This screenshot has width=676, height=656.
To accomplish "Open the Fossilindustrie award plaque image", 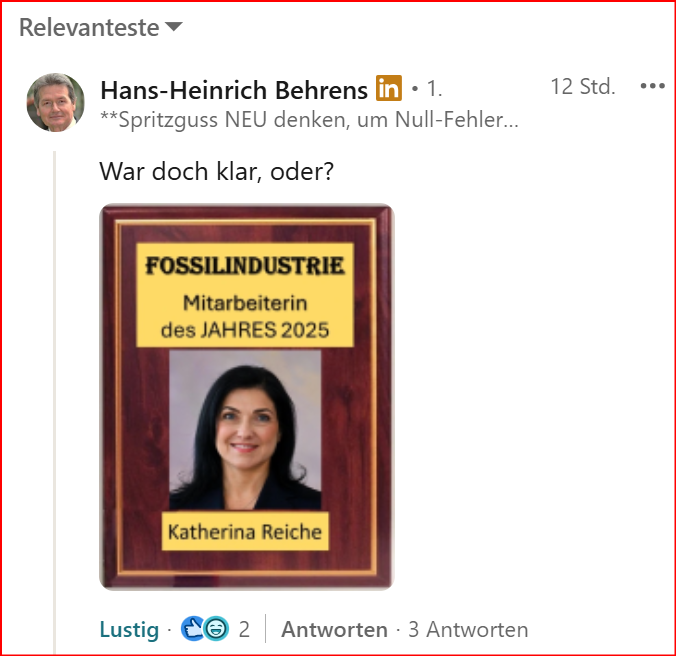I will [x=247, y=397].
